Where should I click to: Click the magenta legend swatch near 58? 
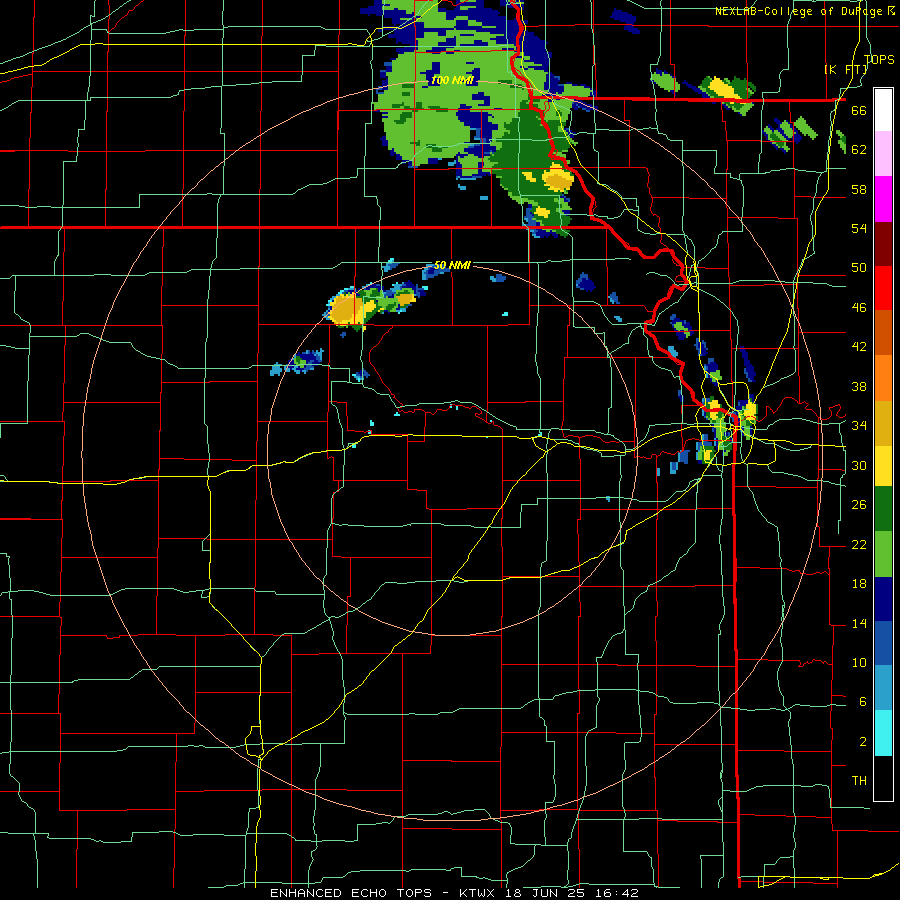883,199
